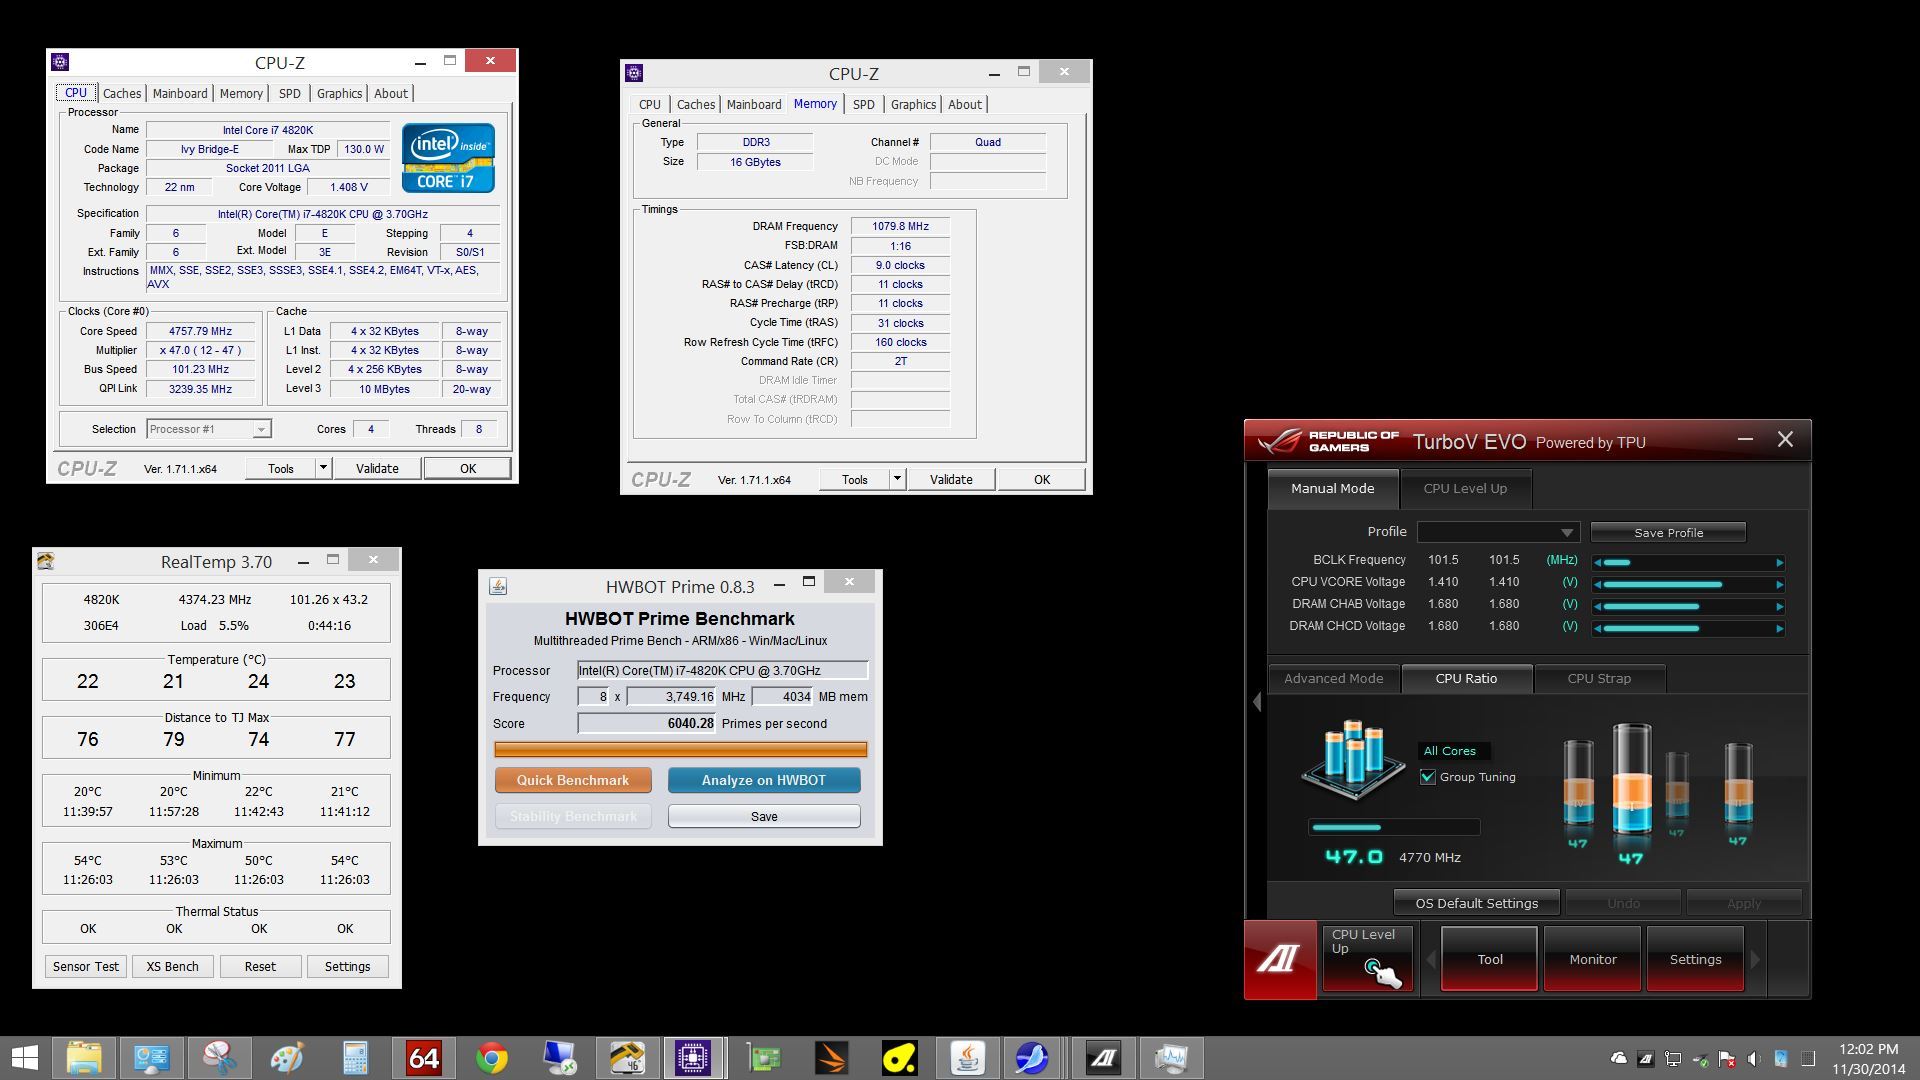Image resolution: width=1920 pixels, height=1080 pixels.
Task: Open Calculator from the taskbar
Action: 355,1058
